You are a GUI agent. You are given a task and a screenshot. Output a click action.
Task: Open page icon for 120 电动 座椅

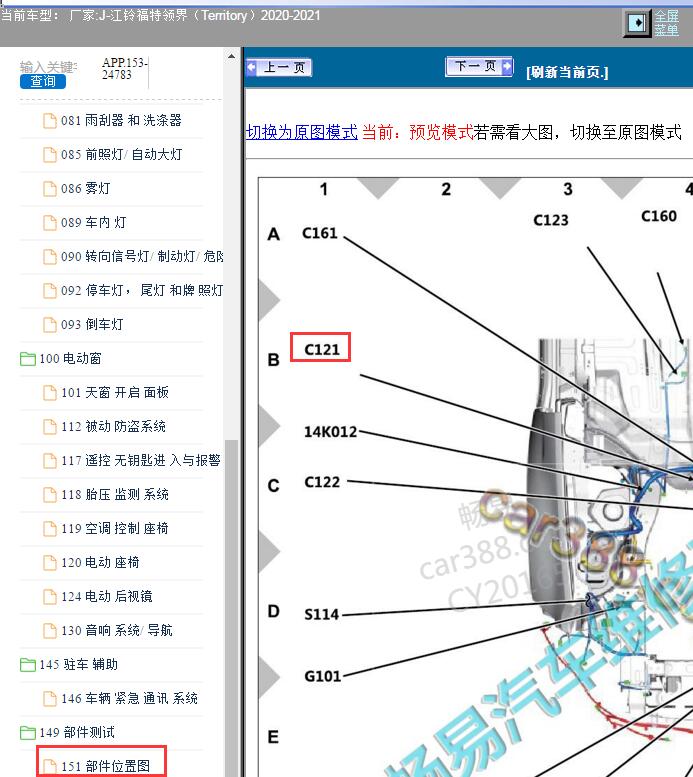(x=50, y=563)
